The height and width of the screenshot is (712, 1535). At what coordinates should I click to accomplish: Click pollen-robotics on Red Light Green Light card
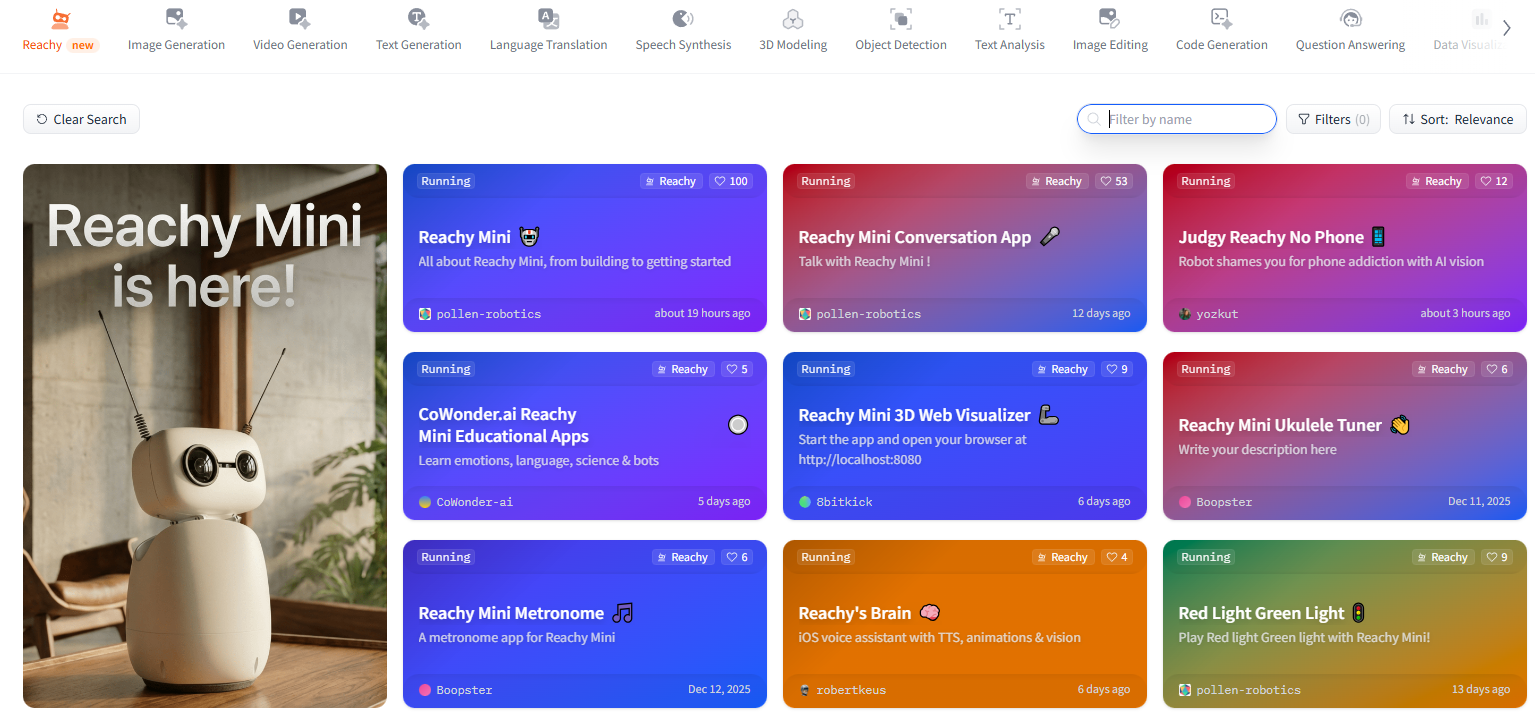coord(1248,690)
